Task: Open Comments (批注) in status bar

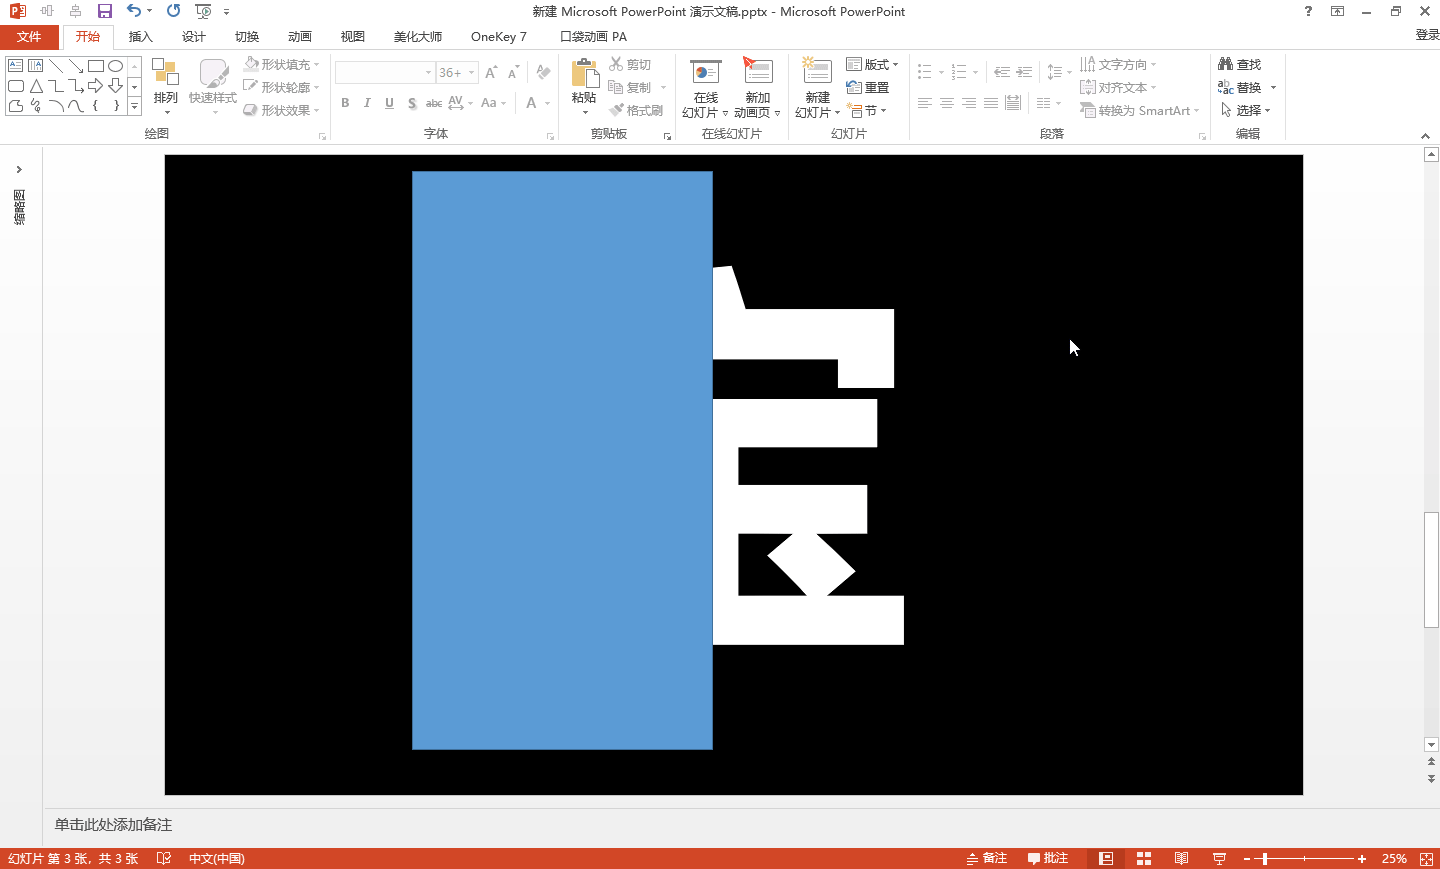Action: pos(1048,858)
